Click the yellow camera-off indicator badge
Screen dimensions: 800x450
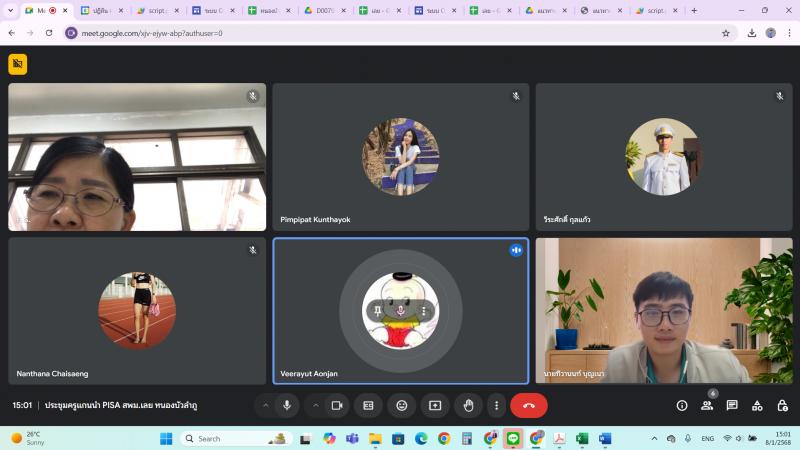tap(18, 64)
